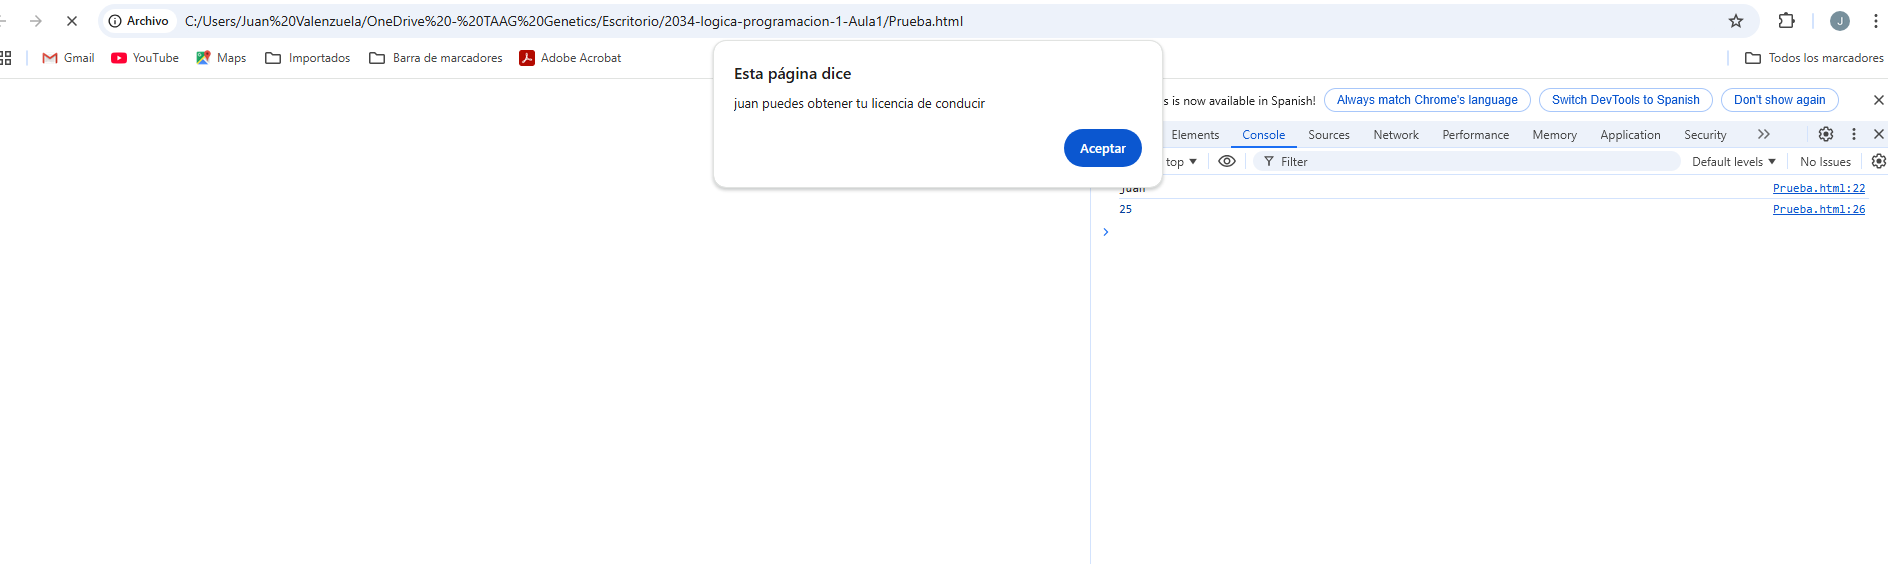The width and height of the screenshot is (1888, 564).
Task: Click the Aceptar button in the alert dialog
Action: coord(1102,148)
